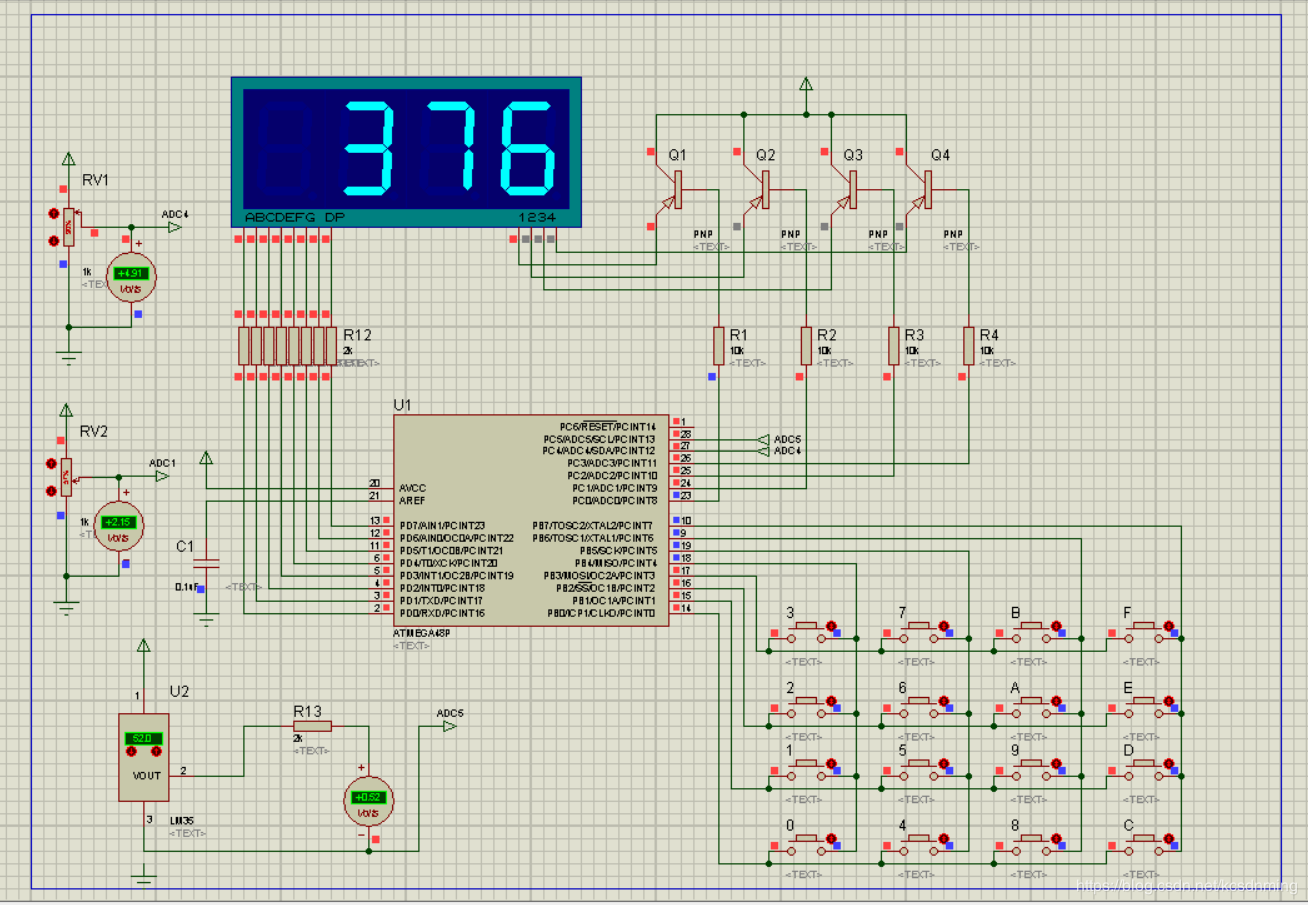Click the ADC4 terminal next to RV1
Image resolution: width=1308 pixels, height=905 pixels.
coord(174,227)
